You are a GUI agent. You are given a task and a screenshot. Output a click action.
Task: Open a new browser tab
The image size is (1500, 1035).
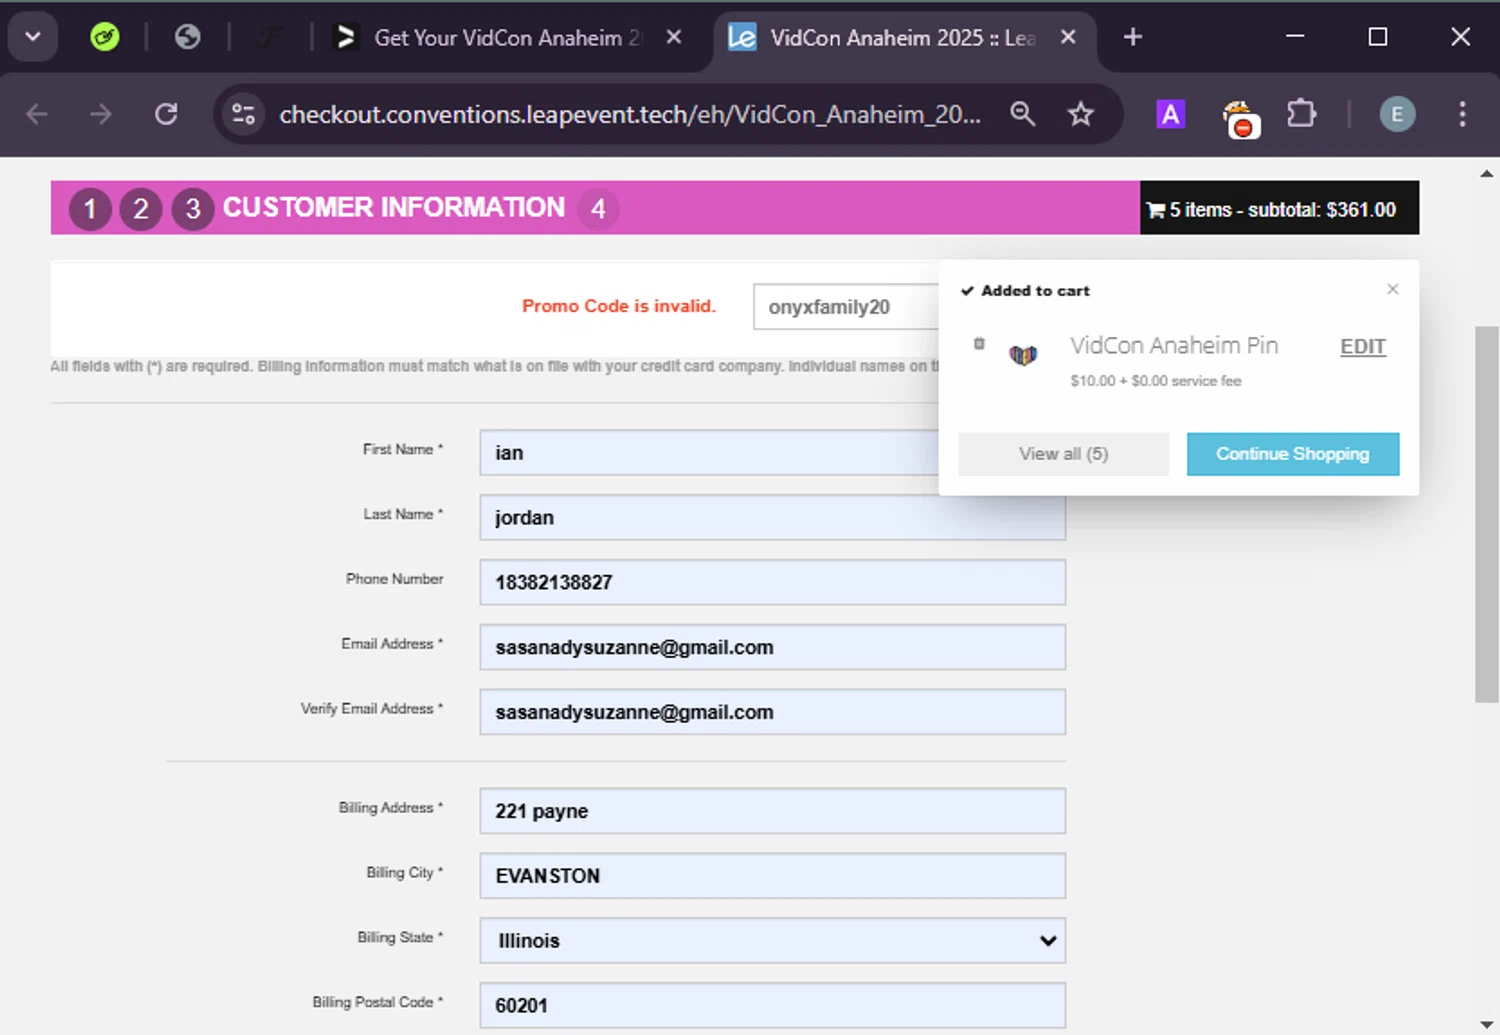click(x=1133, y=37)
